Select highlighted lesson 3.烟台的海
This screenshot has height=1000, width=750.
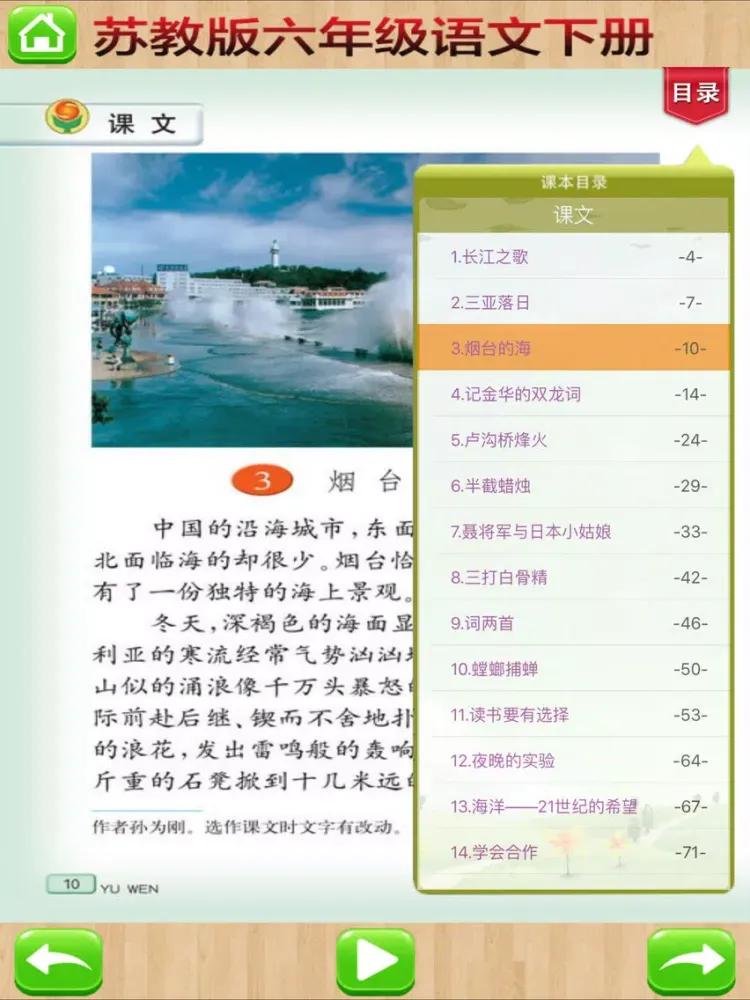tap(573, 348)
